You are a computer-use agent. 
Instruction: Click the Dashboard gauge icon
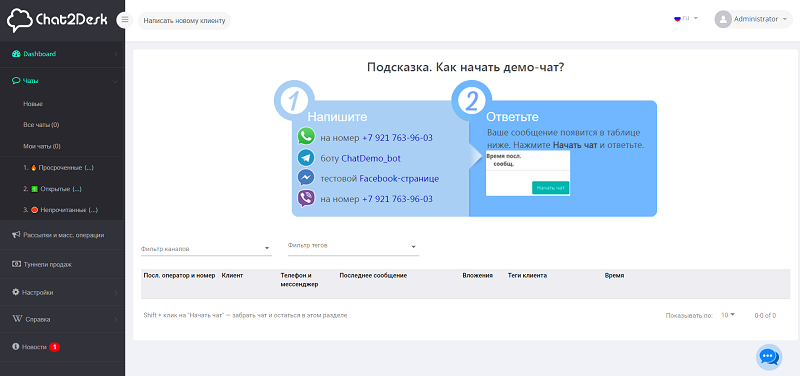click(16, 54)
